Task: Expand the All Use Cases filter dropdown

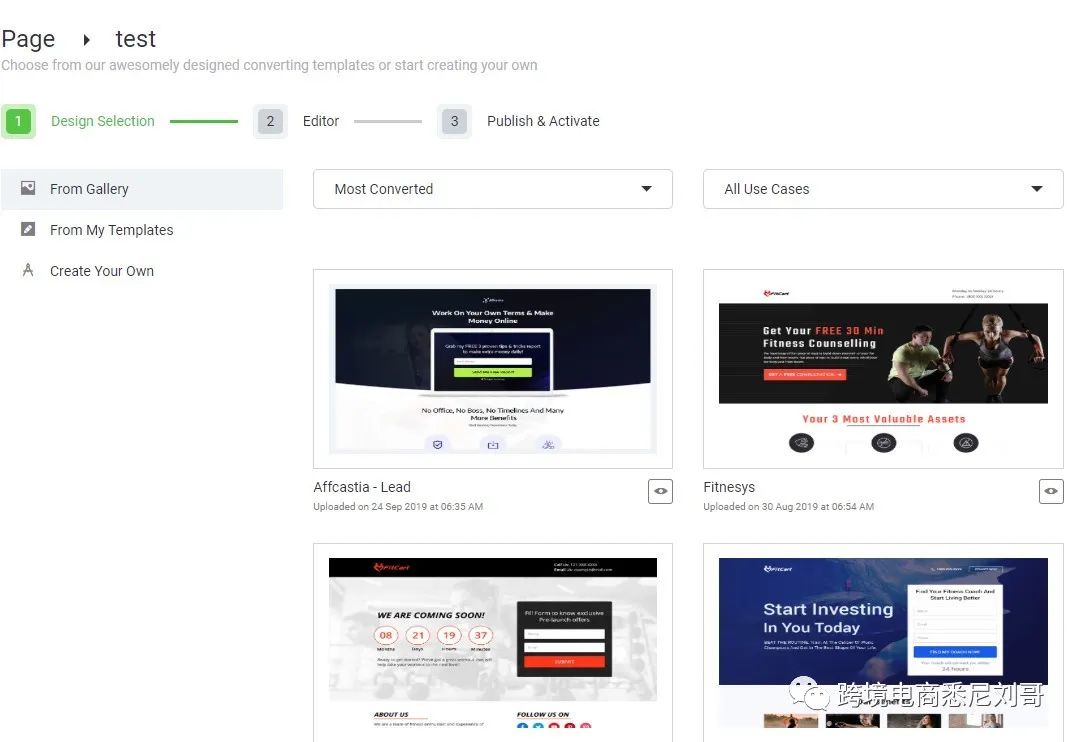Action: (882, 189)
